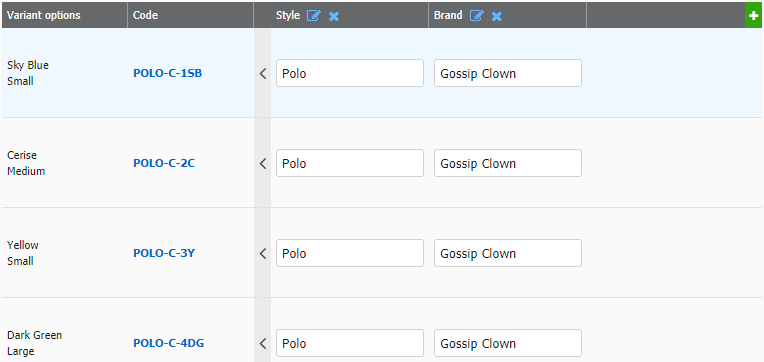Collapse arrow on Yellow Small row
Viewport: 764px width, 362px height.
pos(263,253)
